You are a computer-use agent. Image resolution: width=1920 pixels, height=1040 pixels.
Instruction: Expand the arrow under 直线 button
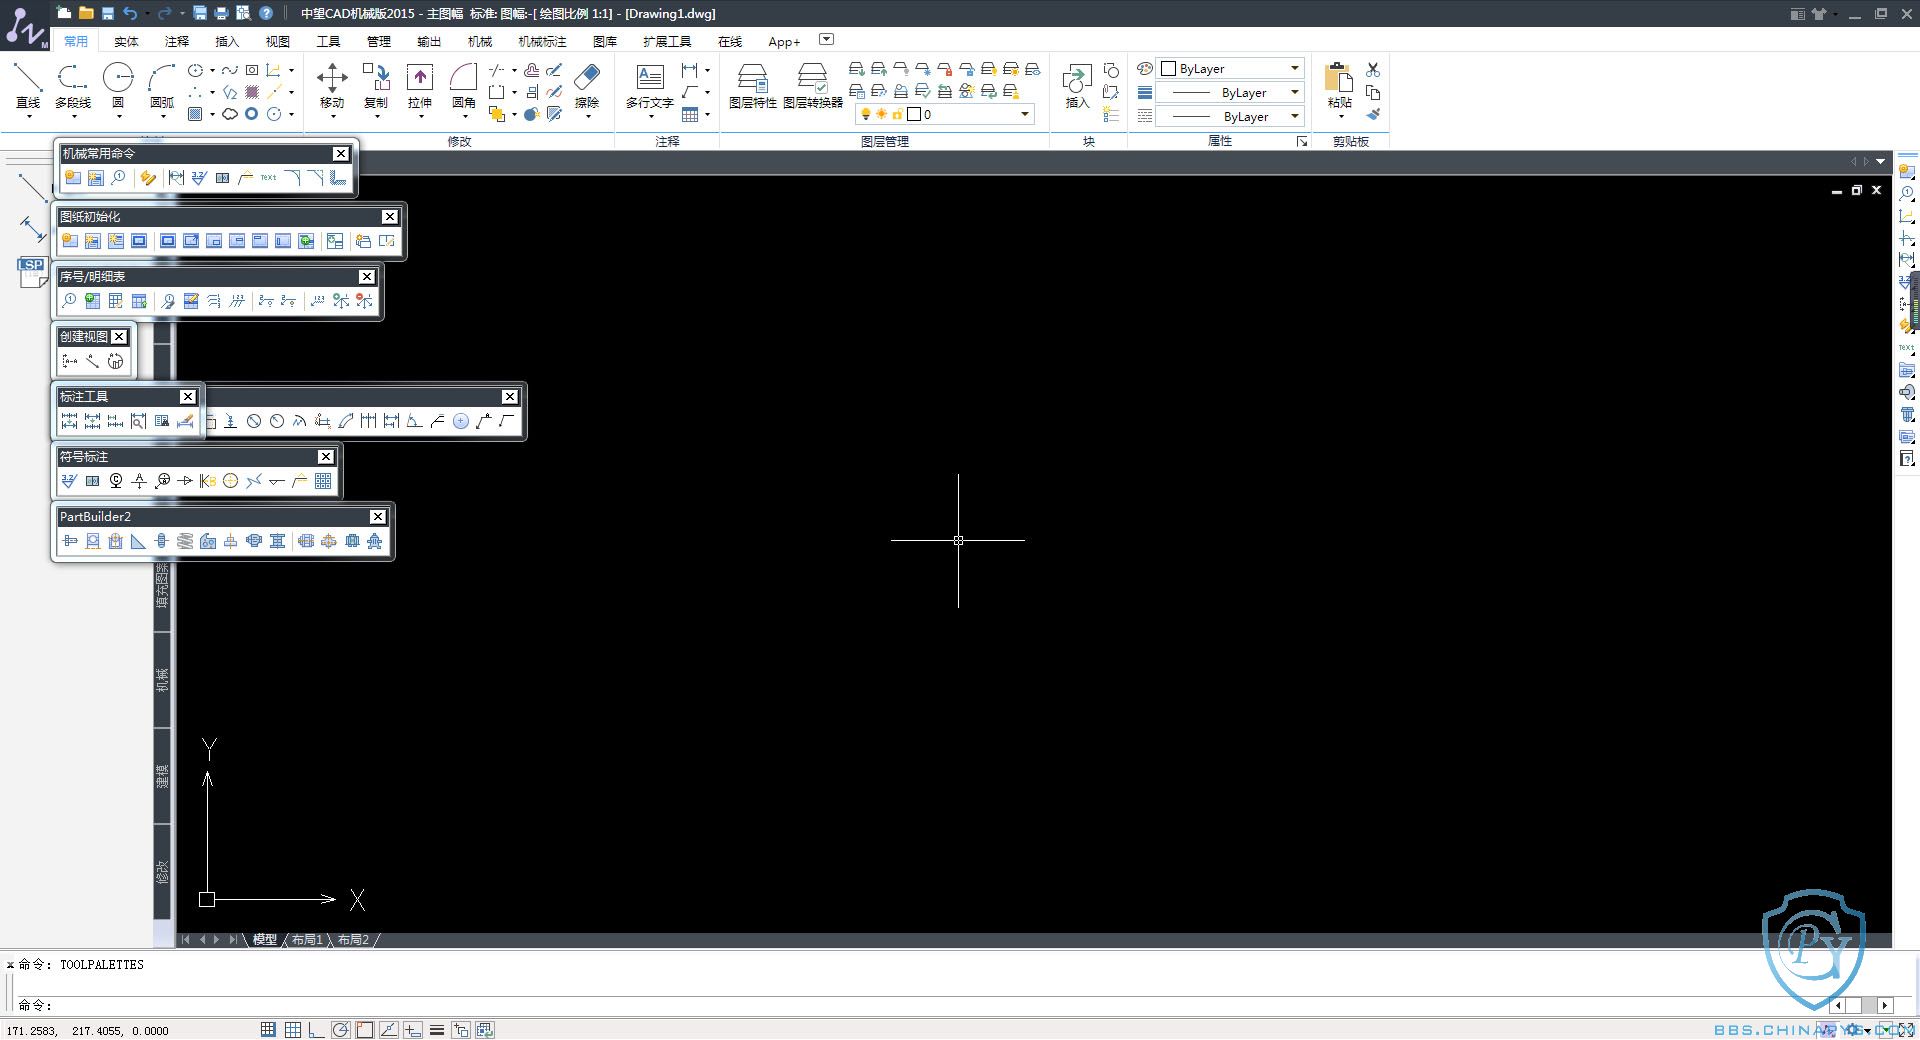coord(28,116)
